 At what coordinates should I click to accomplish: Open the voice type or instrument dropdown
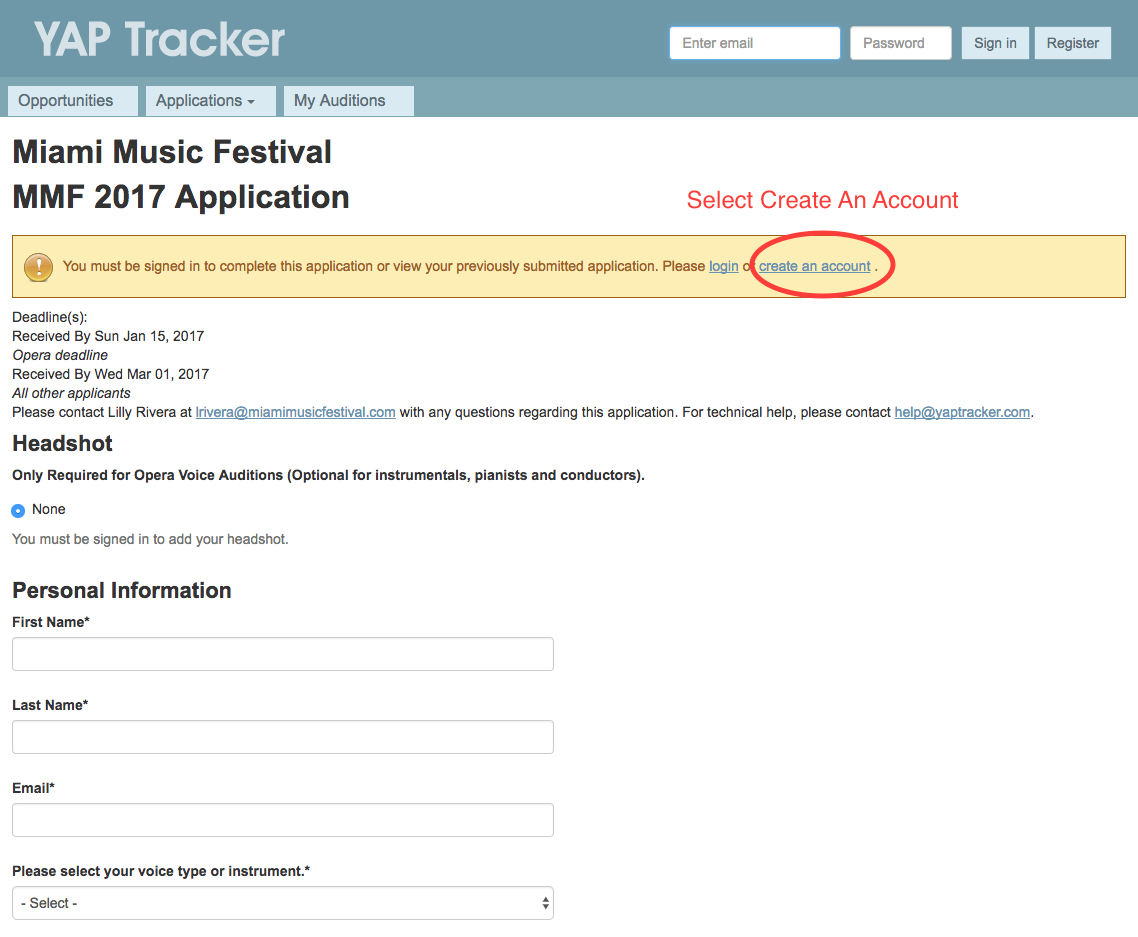click(283, 903)
